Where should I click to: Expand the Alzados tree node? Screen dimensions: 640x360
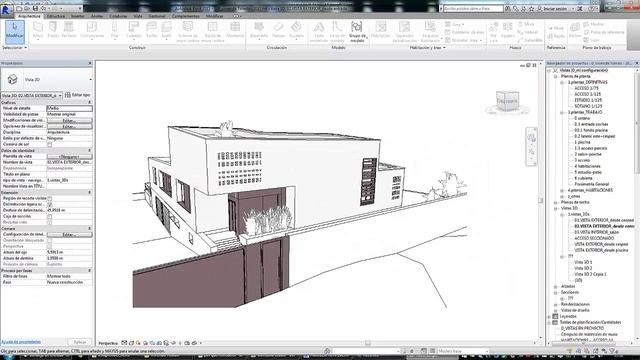click(x=556, y=287)
